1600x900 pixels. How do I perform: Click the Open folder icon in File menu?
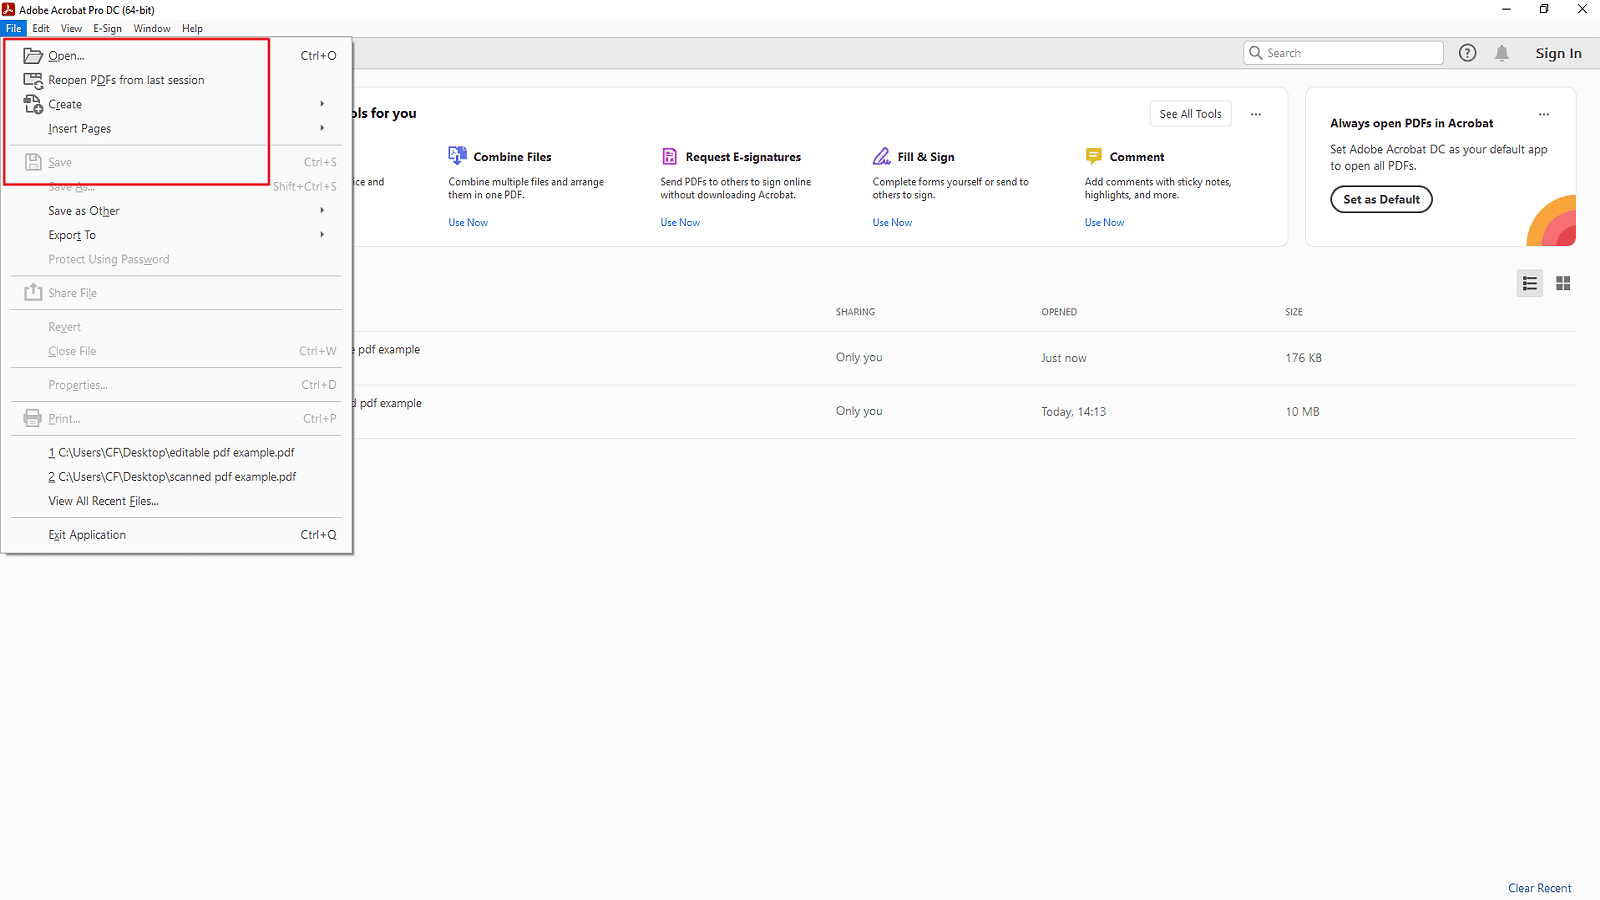[33, 56]
